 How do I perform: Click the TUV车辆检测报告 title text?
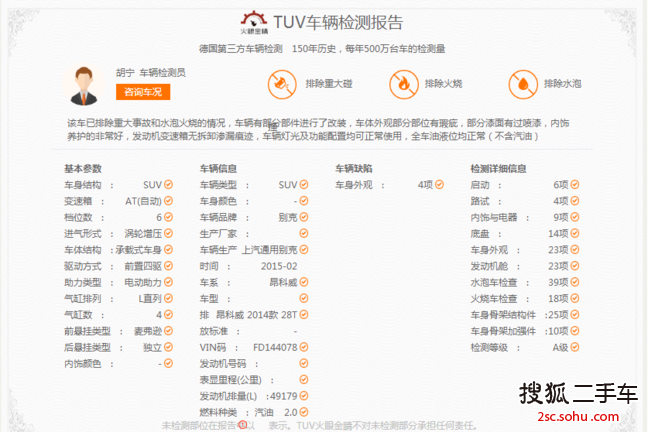tap(338, 22)
